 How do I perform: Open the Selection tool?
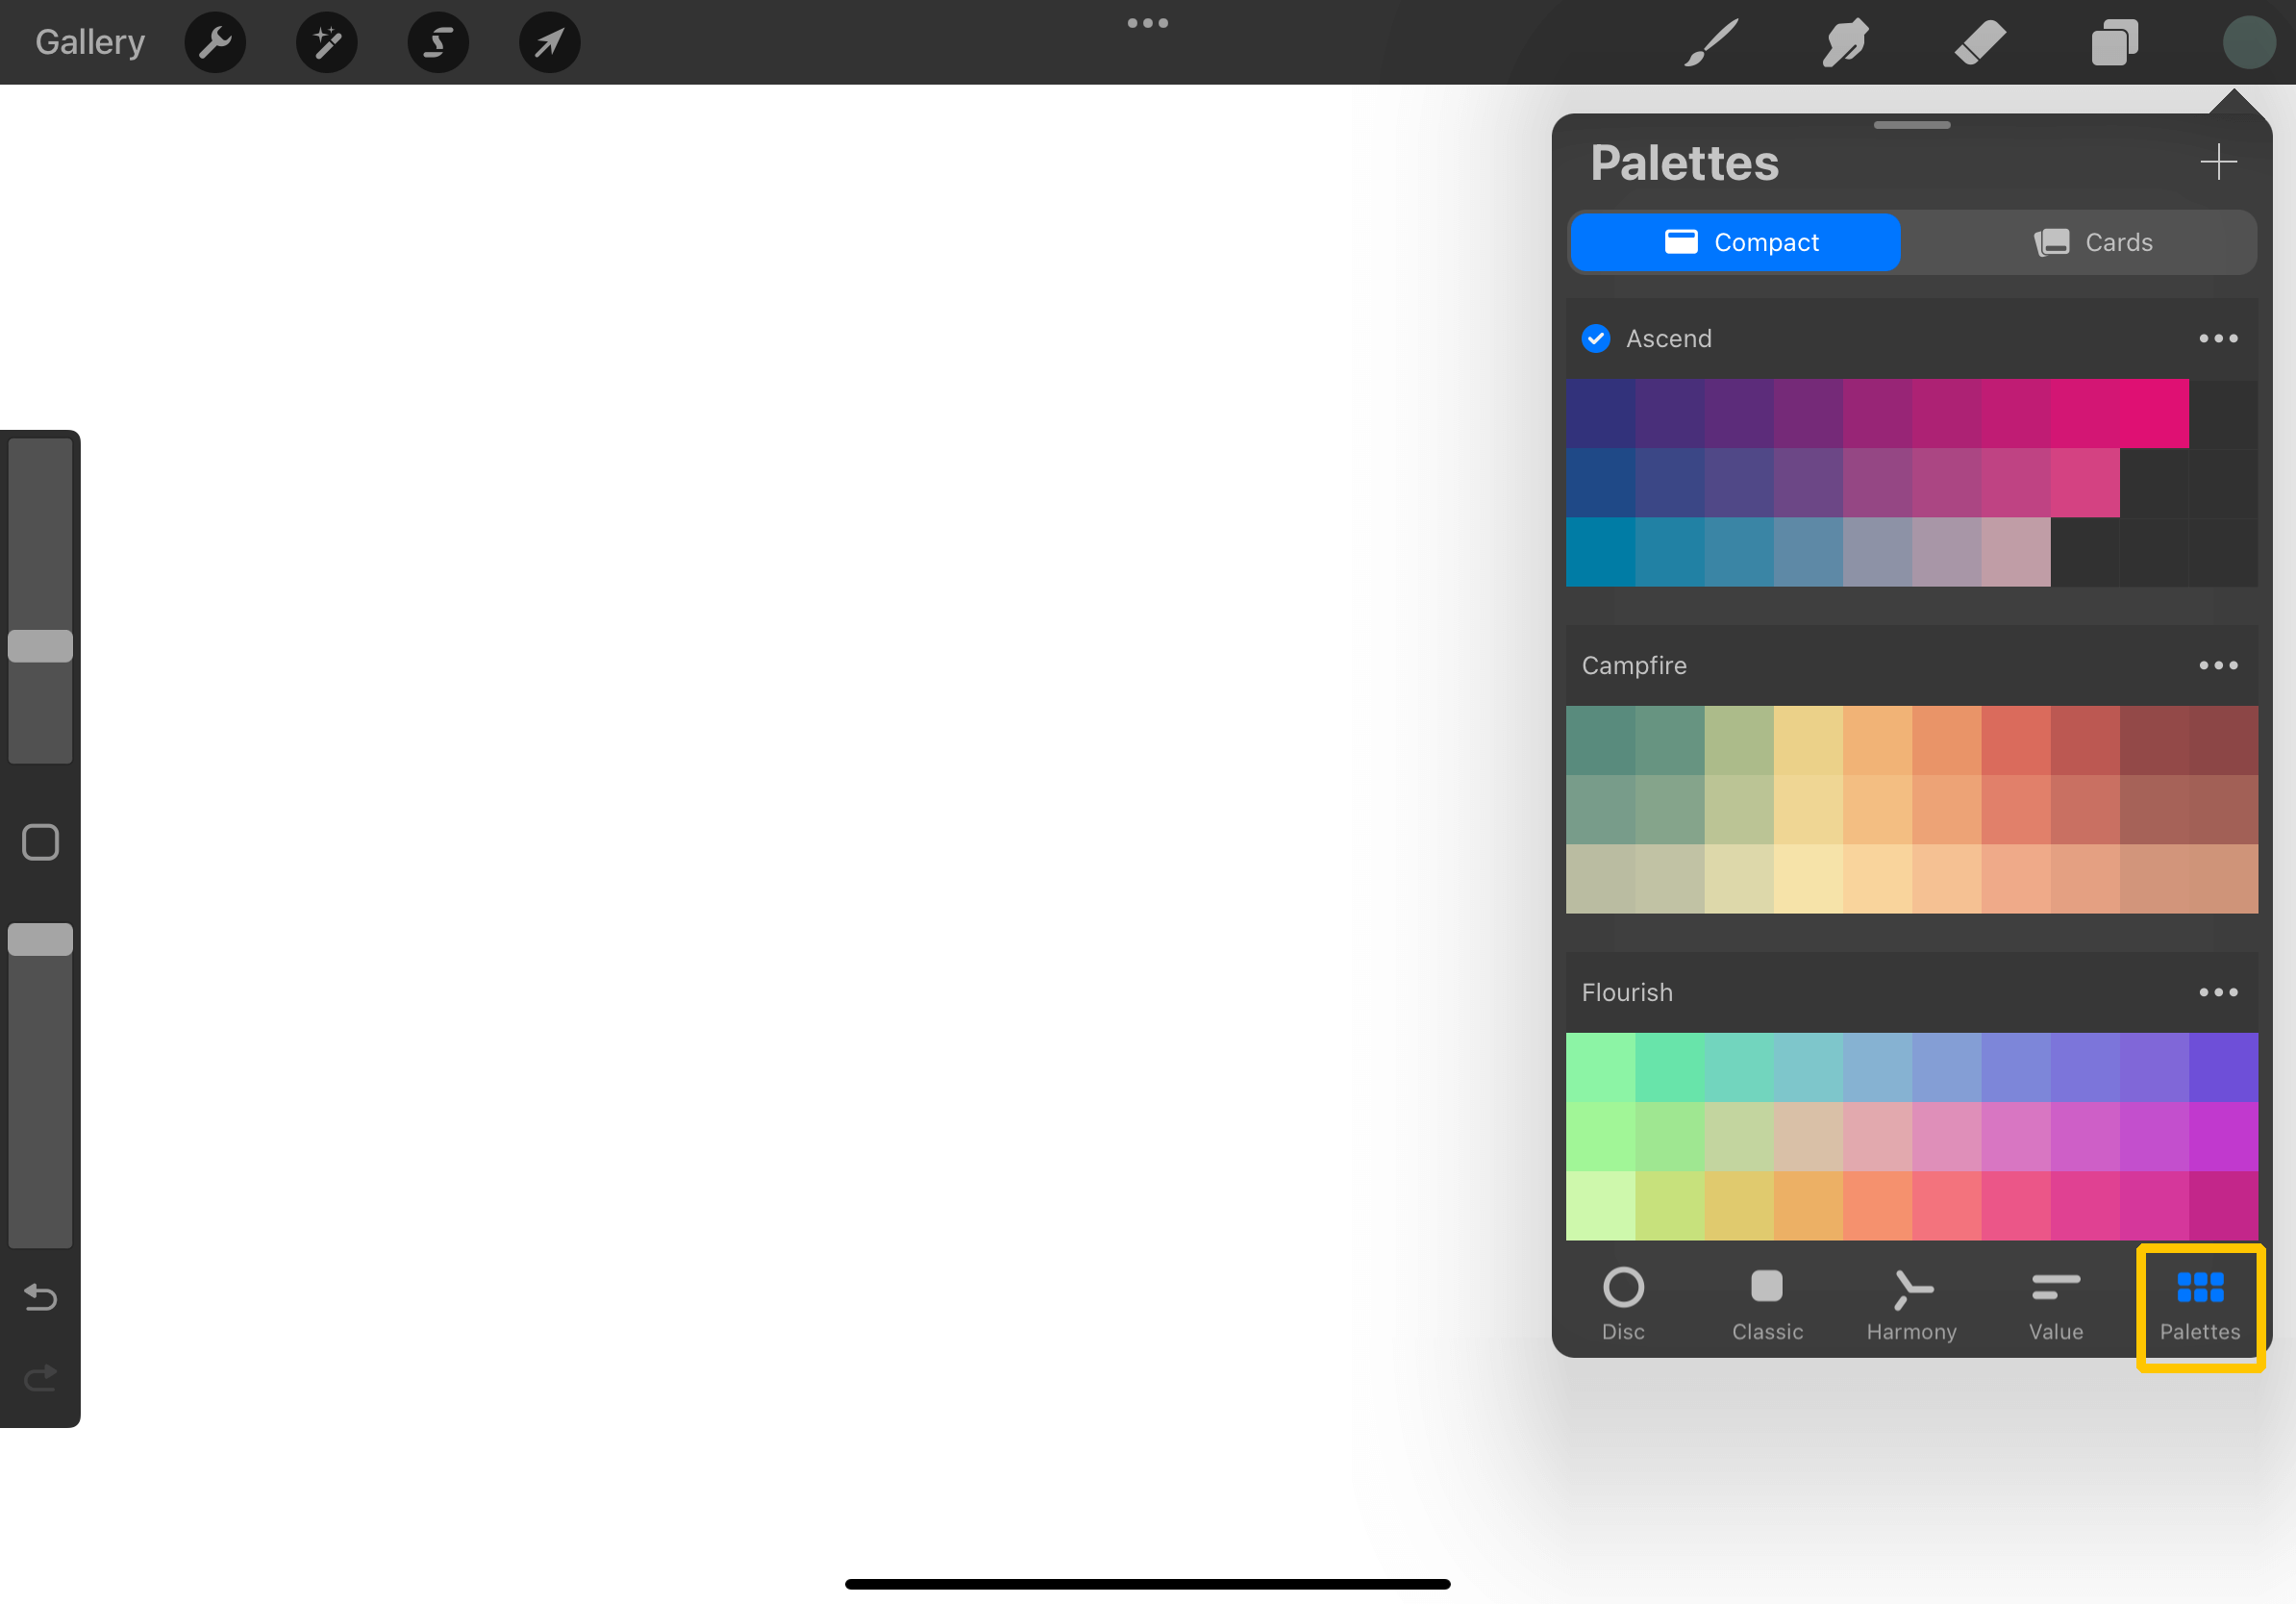pos(438,42)
